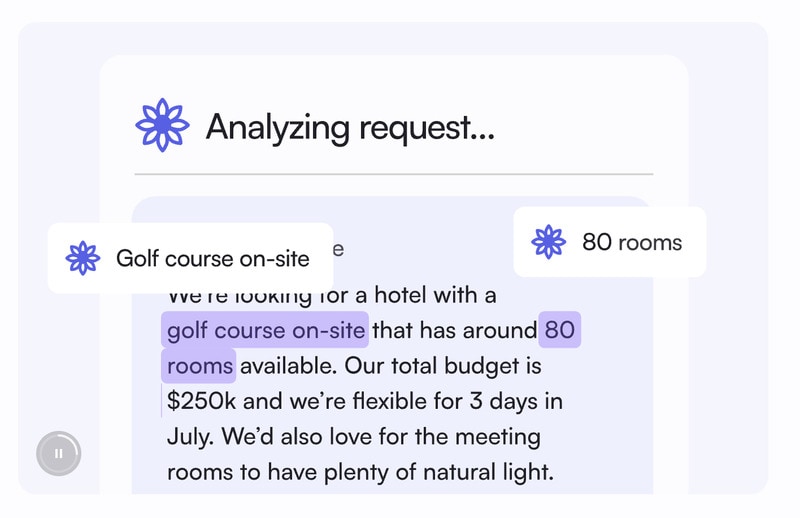Click the divider line below the heading
The height and width of the screenshot is (518, 800).
coord(393,174)
